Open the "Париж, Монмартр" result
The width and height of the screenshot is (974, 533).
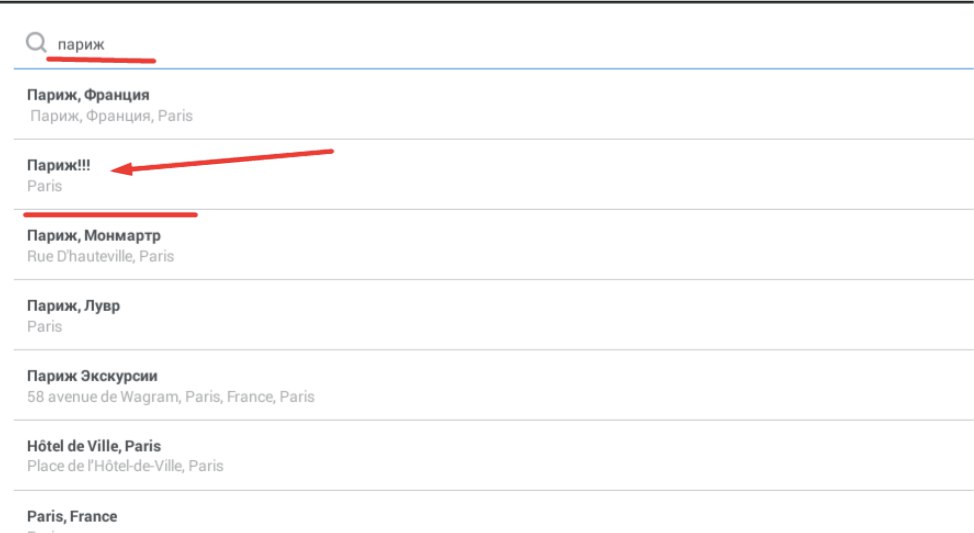pyautogui.click(x=93, y=236)
